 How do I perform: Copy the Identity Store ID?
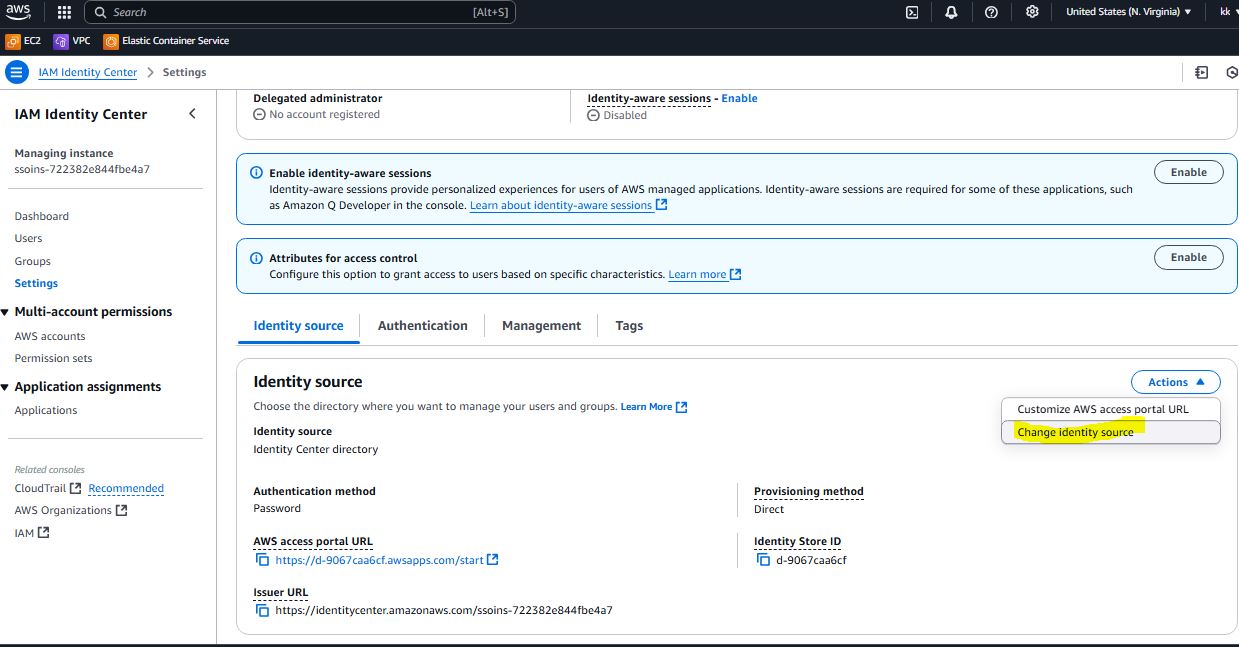(x=763, y=560)
